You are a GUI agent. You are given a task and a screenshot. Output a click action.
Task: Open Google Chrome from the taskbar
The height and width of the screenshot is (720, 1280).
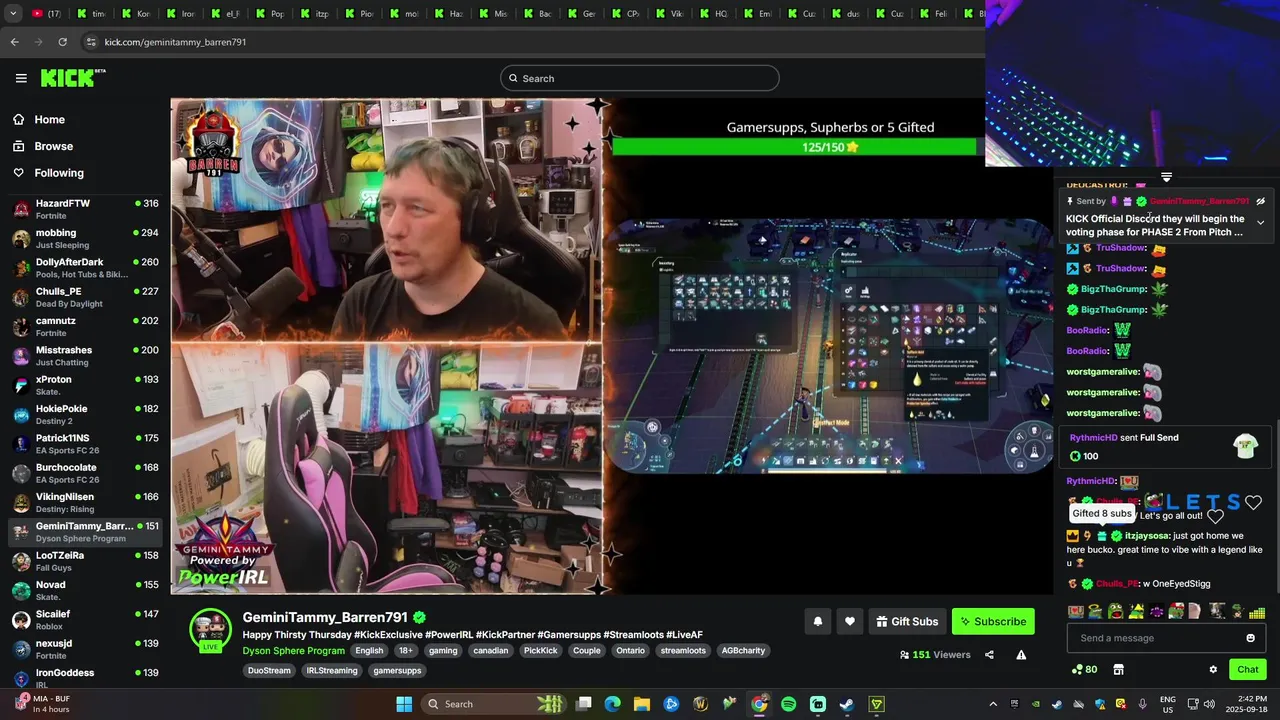[x=759, y=704]
